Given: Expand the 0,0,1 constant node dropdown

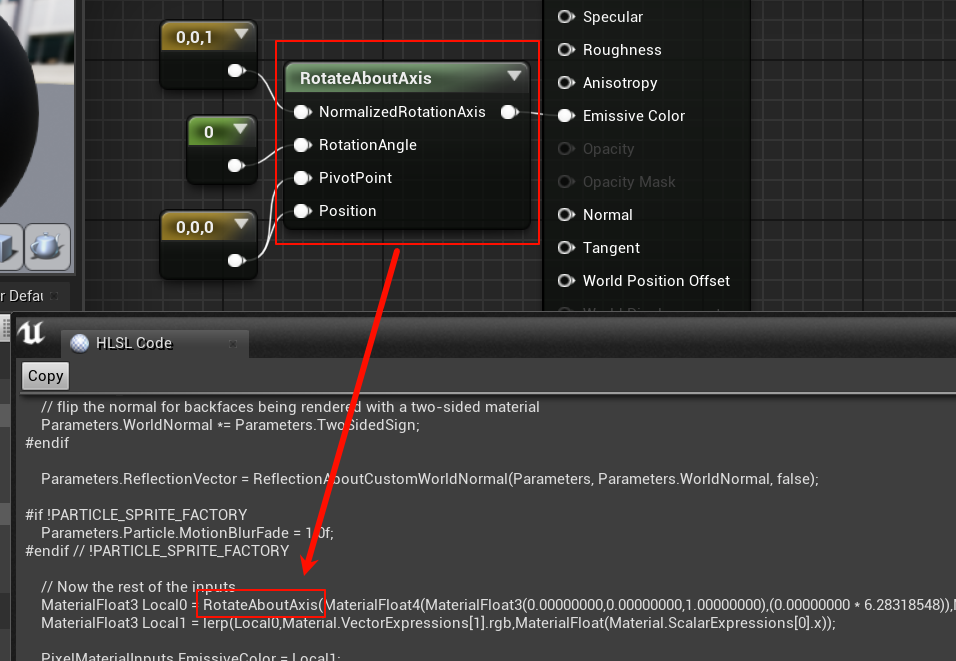Looking at the screenshot, I should tap(240, 33).
